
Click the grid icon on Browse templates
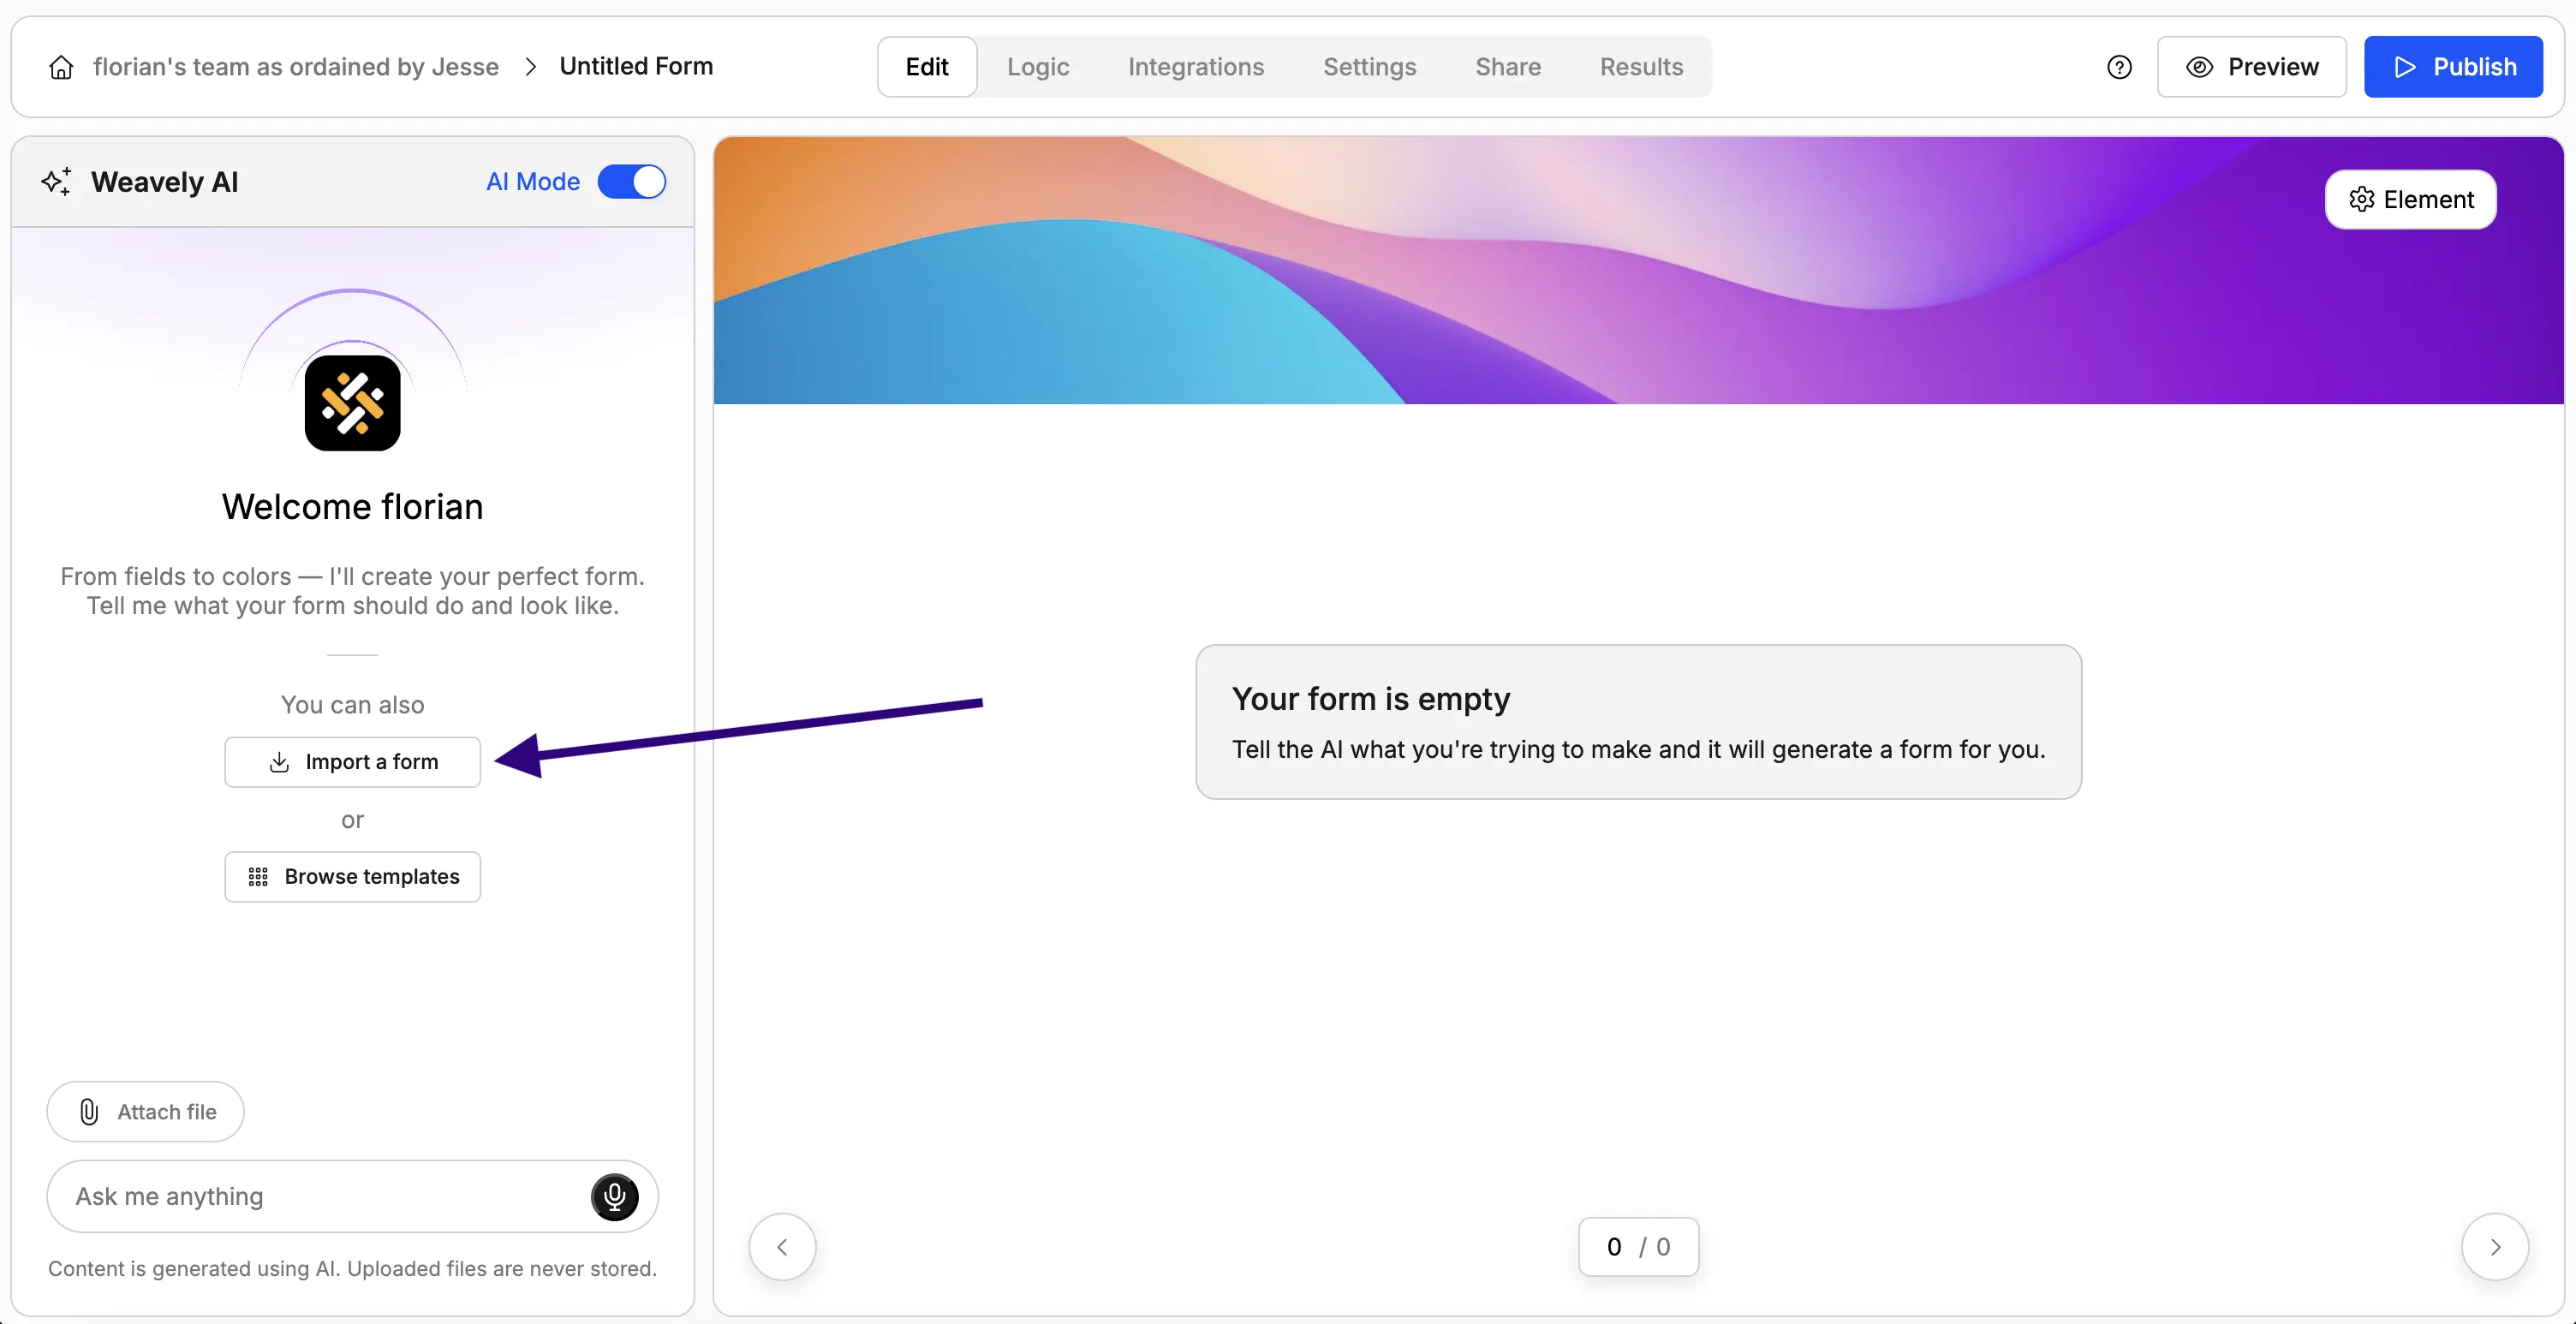point(258,877)
